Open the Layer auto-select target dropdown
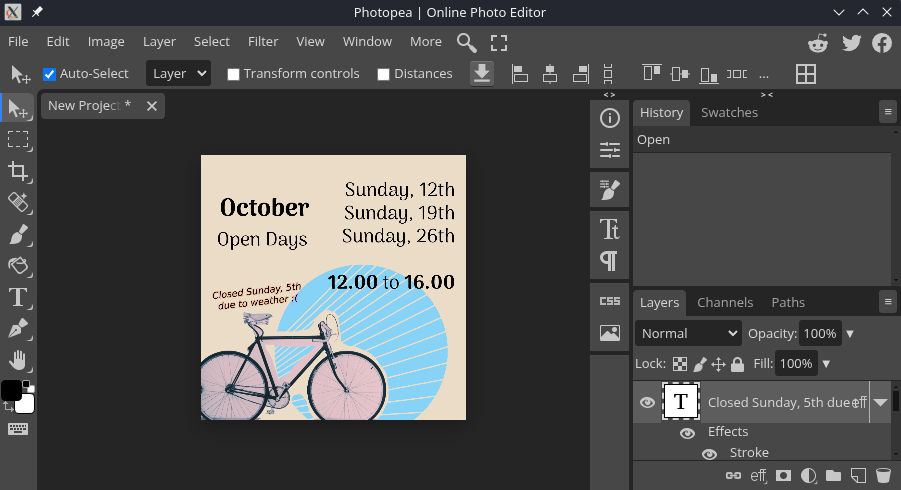The width and height of the screenshot is (901, 490). click(x=178, y=73)
